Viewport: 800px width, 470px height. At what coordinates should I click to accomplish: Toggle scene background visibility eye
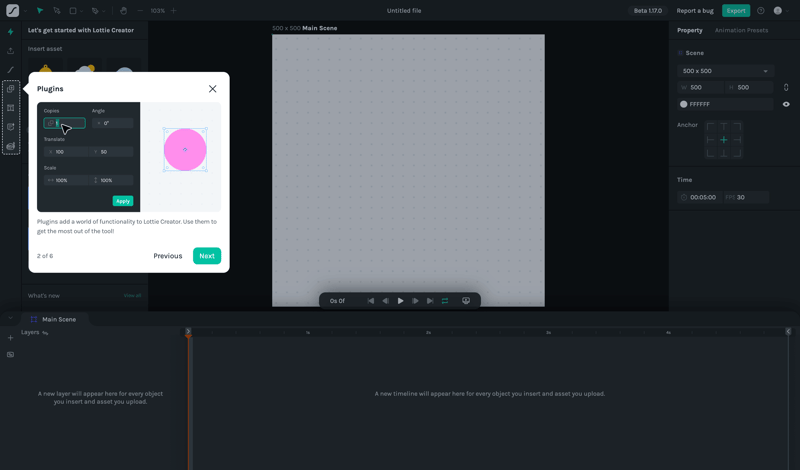coord(786,104)
